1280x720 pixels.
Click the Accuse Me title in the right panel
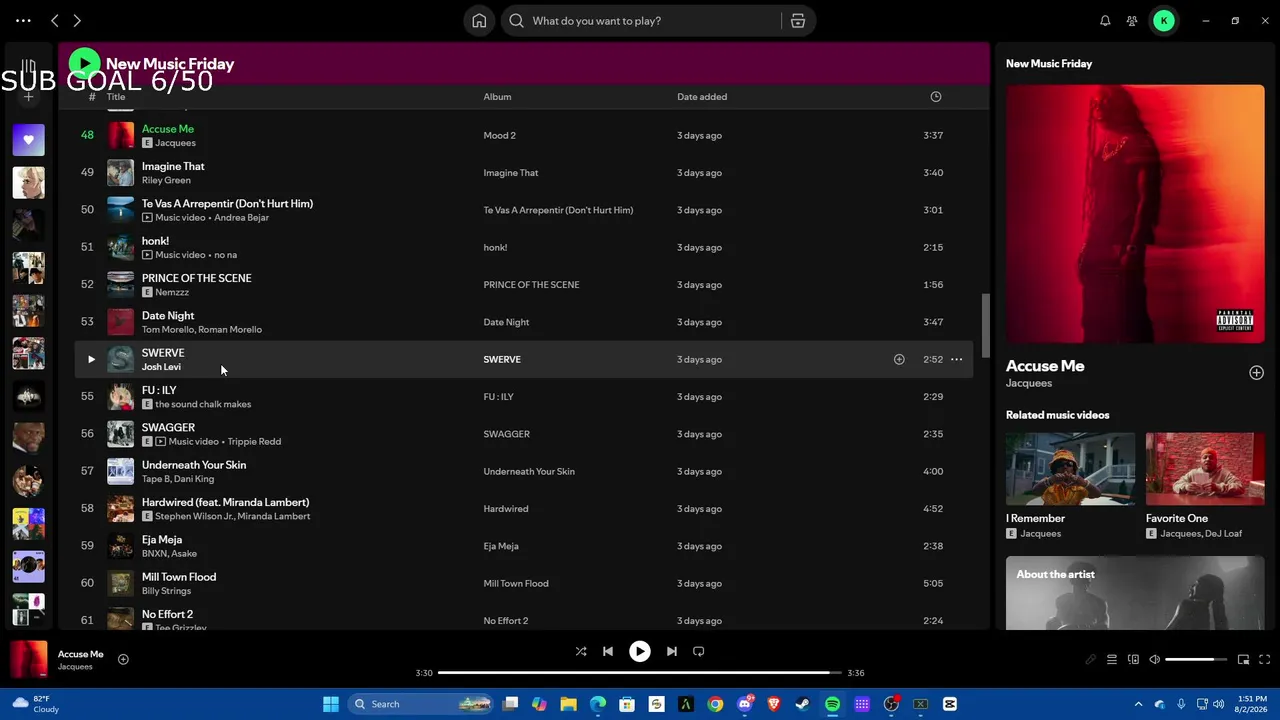1045,366
